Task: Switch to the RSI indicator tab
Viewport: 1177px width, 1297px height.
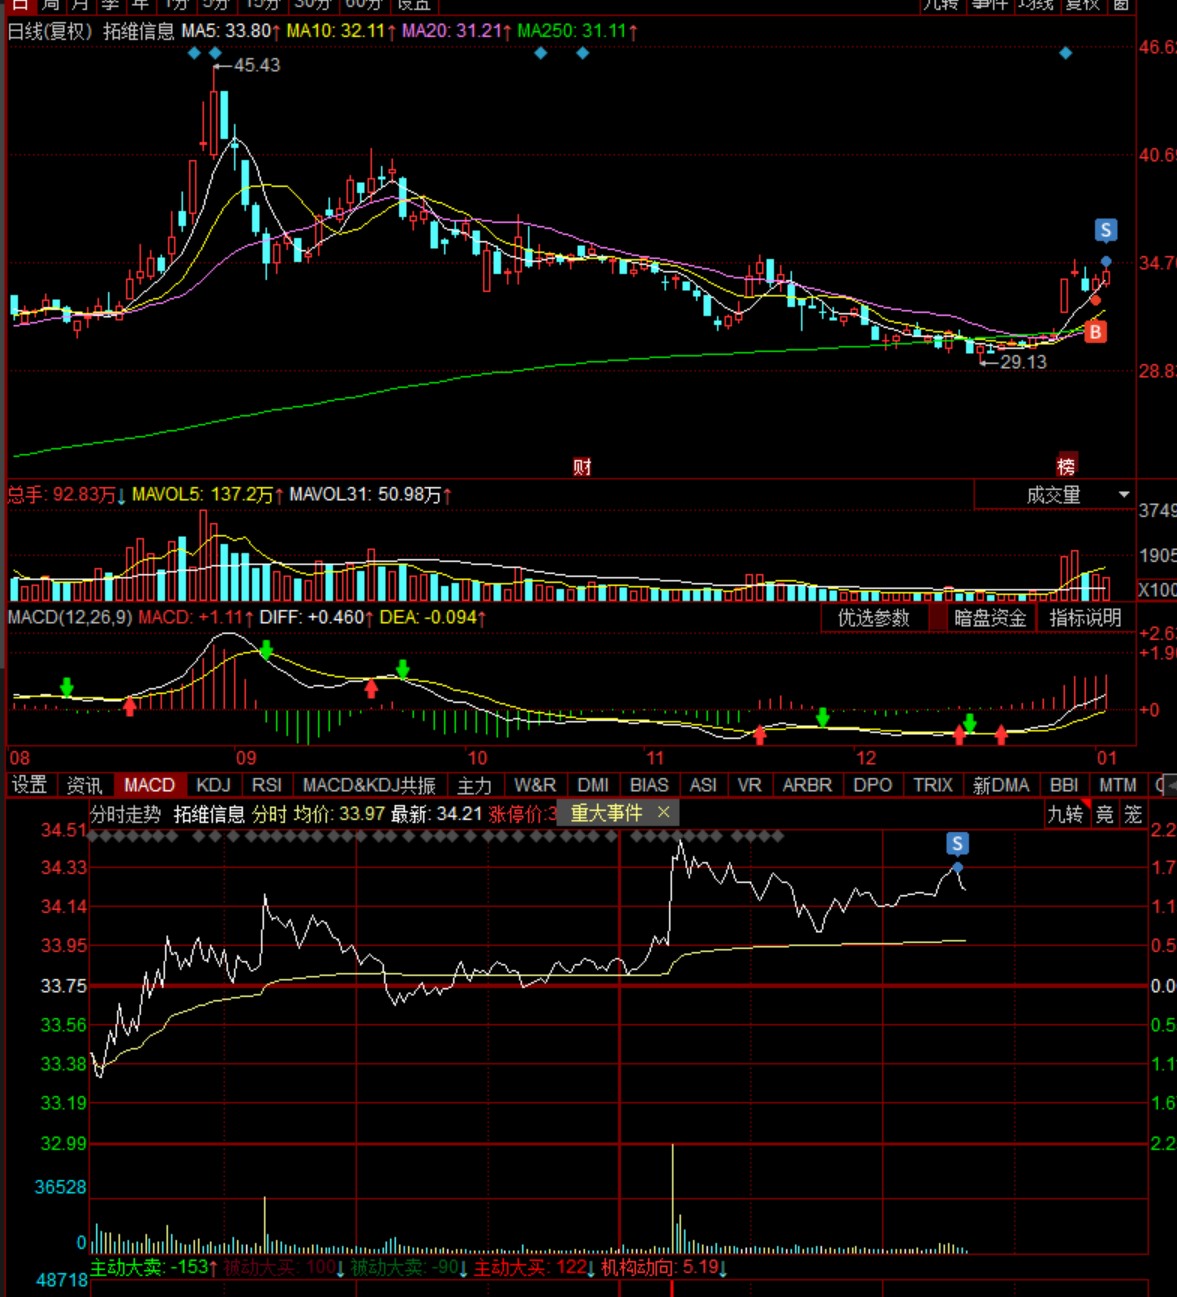Action: 267,786
